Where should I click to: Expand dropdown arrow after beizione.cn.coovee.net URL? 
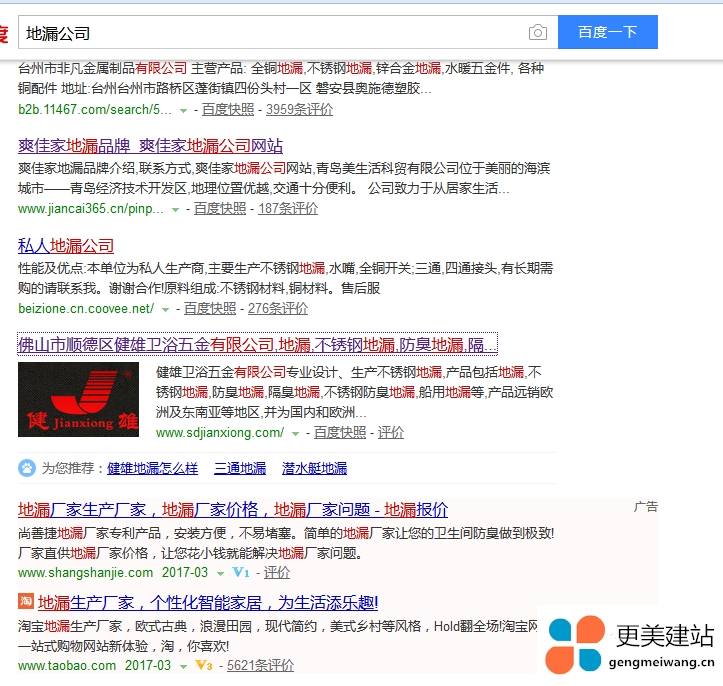click(x=165, y=310)
